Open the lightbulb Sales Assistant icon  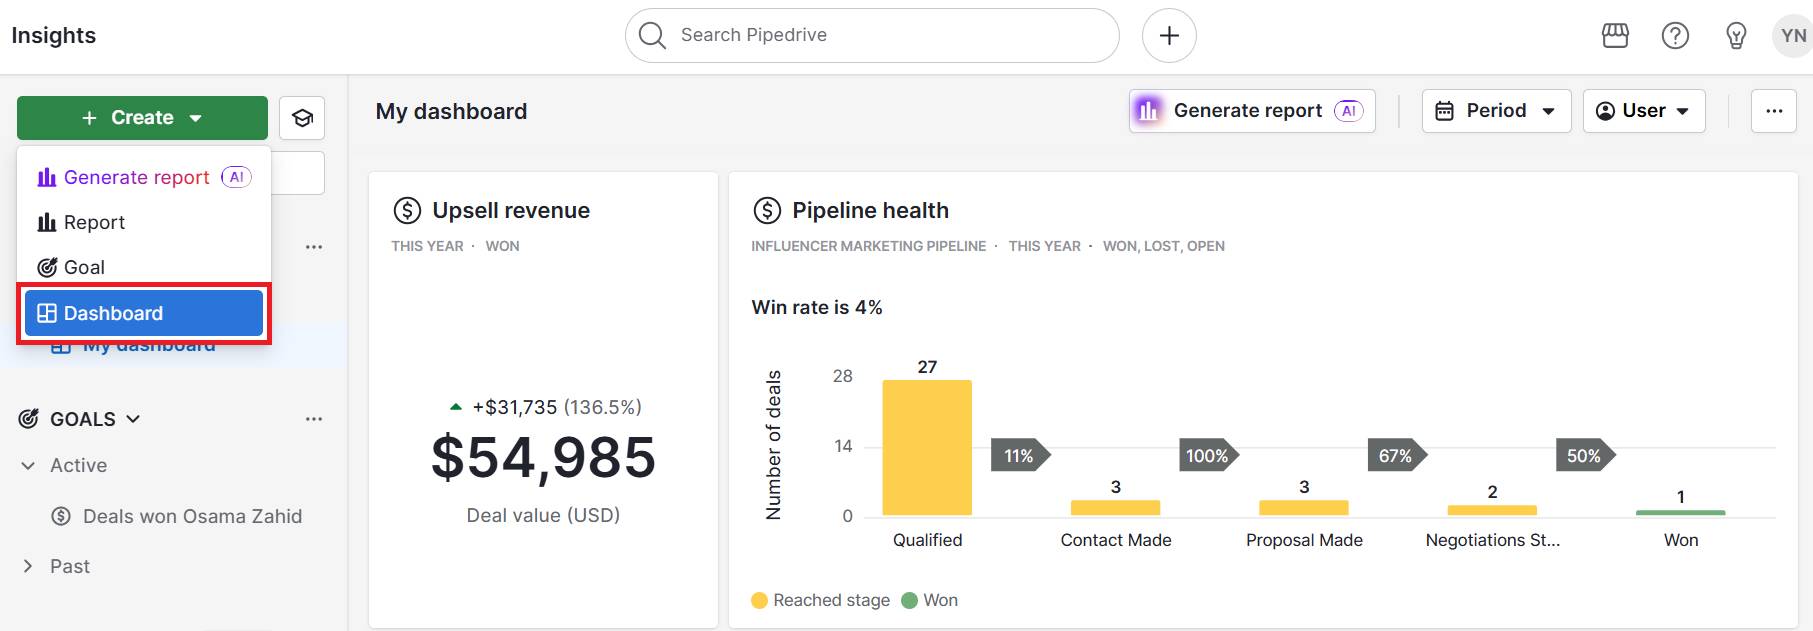1736,36
